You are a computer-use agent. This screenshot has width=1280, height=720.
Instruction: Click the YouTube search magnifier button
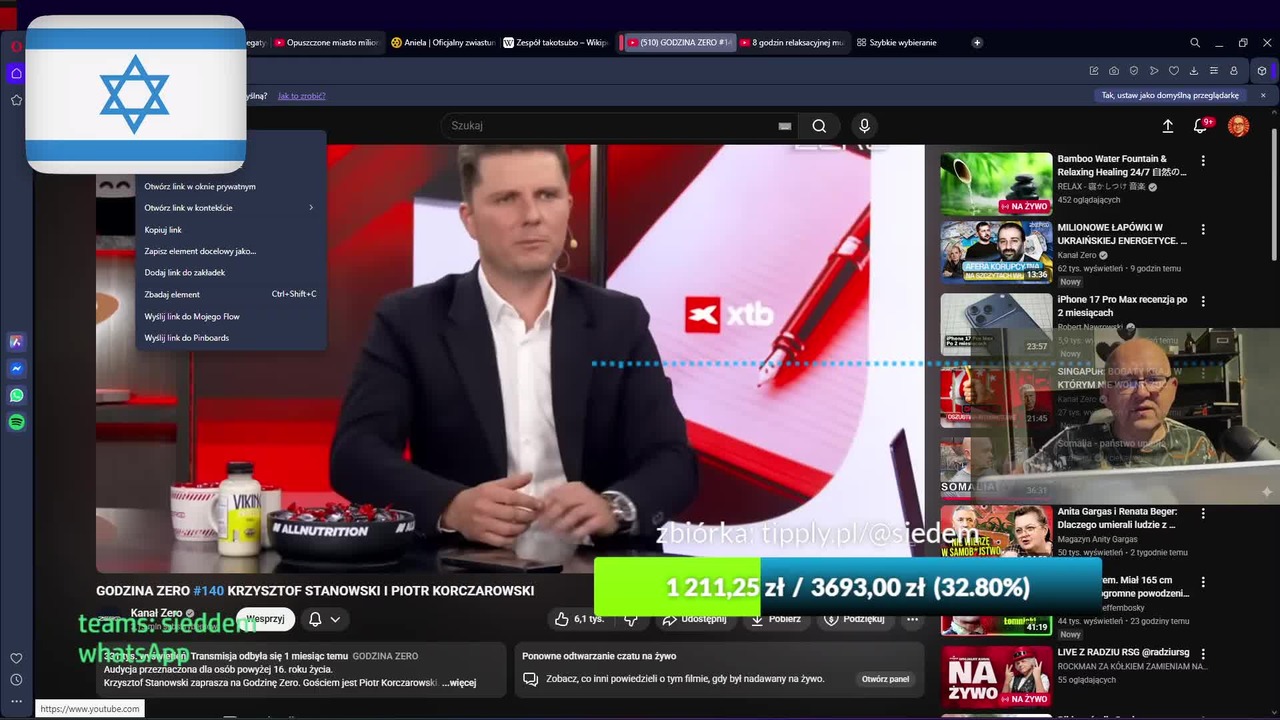click(819, 126)
